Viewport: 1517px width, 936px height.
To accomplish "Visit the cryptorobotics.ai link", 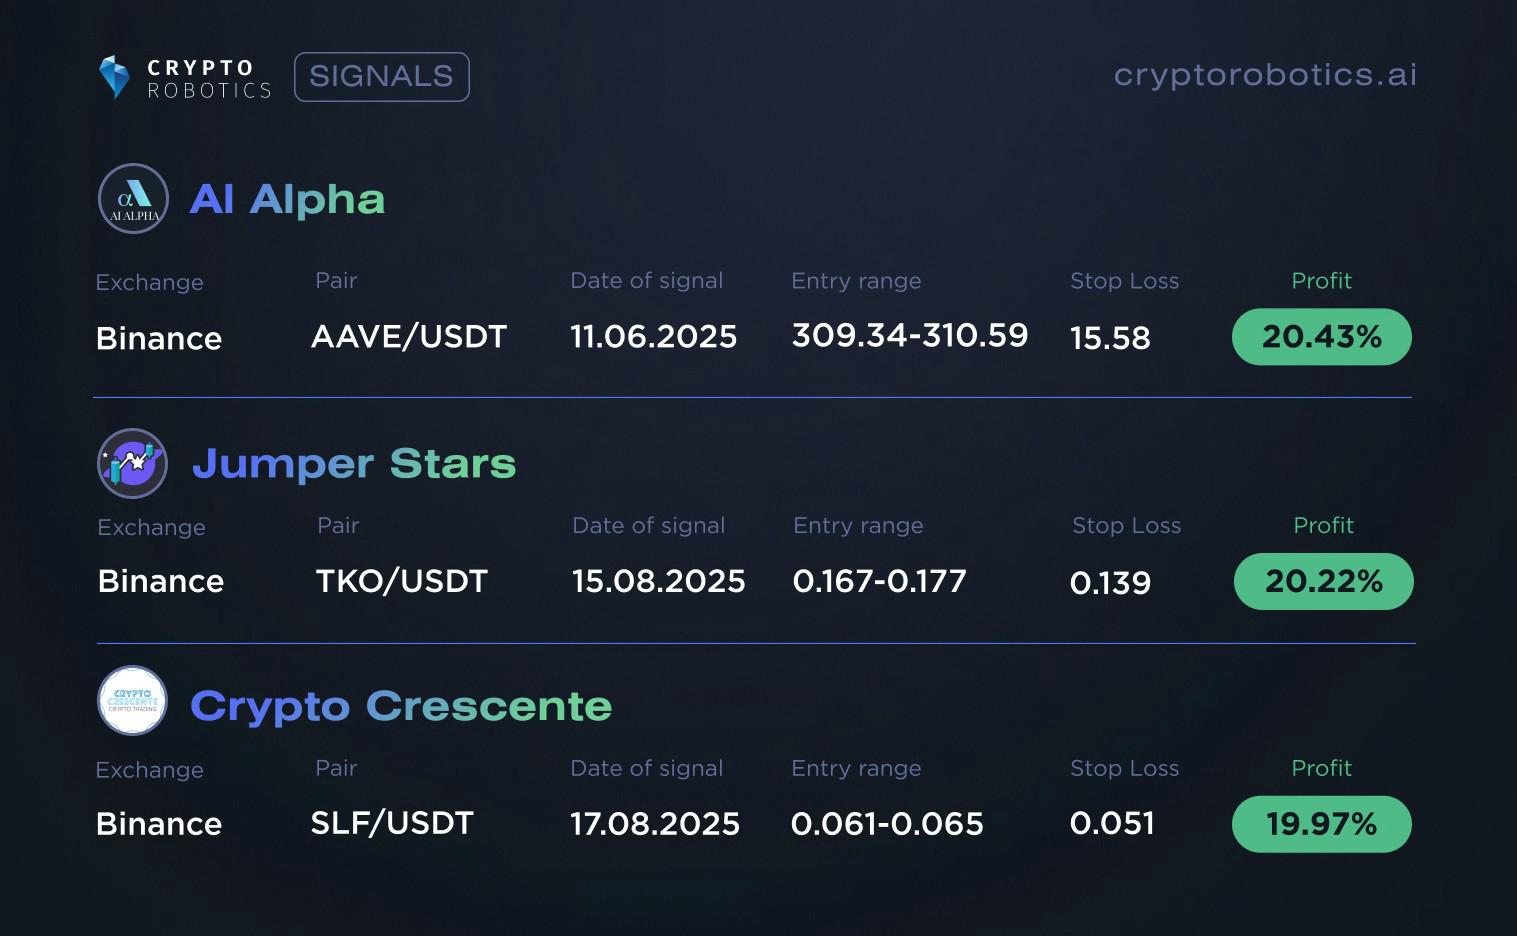I will pyautogui.click(x=1265, y=75).
